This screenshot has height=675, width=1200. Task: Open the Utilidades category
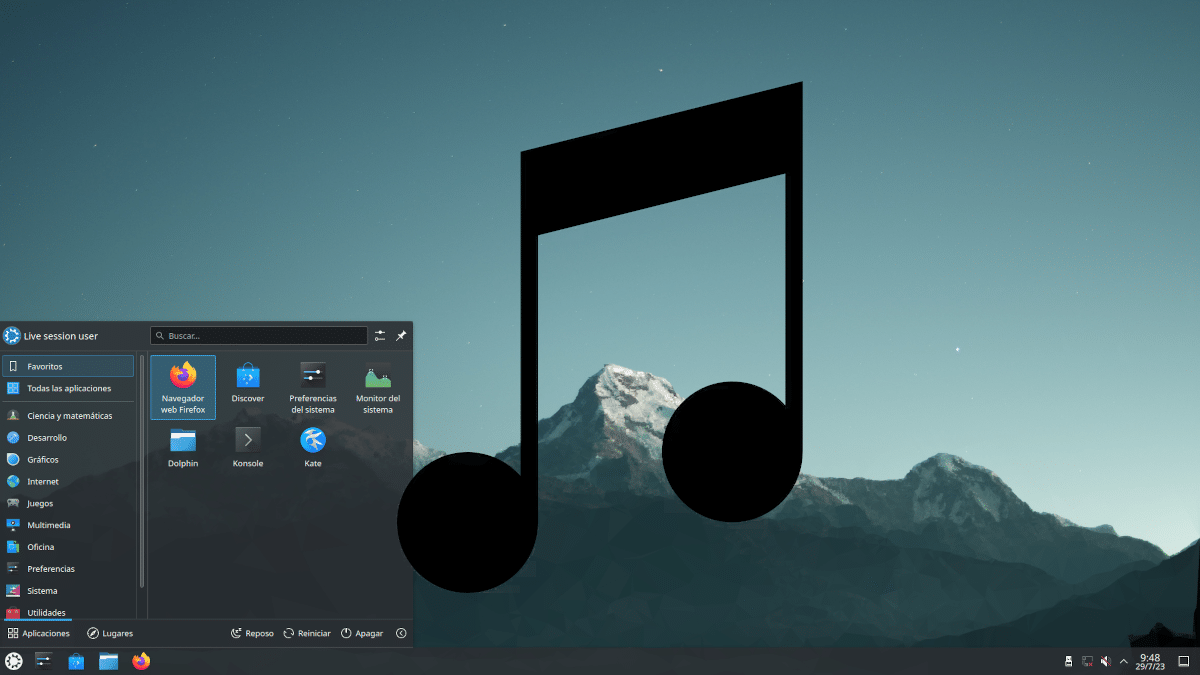[68, 612]
